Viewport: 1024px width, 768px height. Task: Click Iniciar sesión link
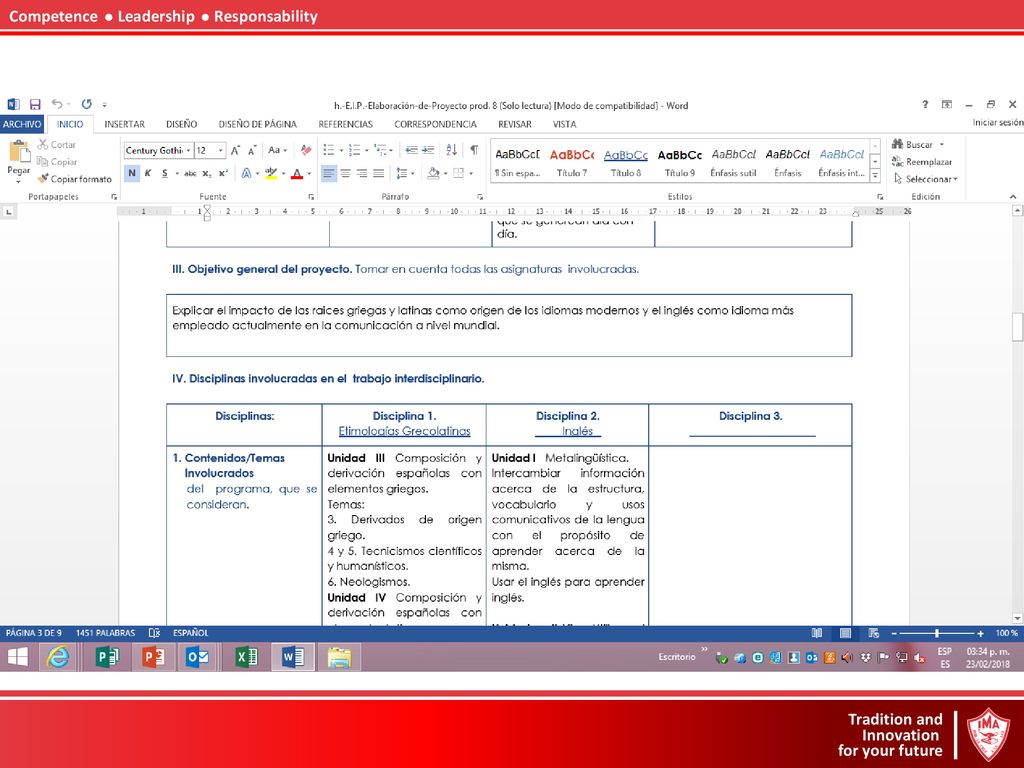[998, 122]
